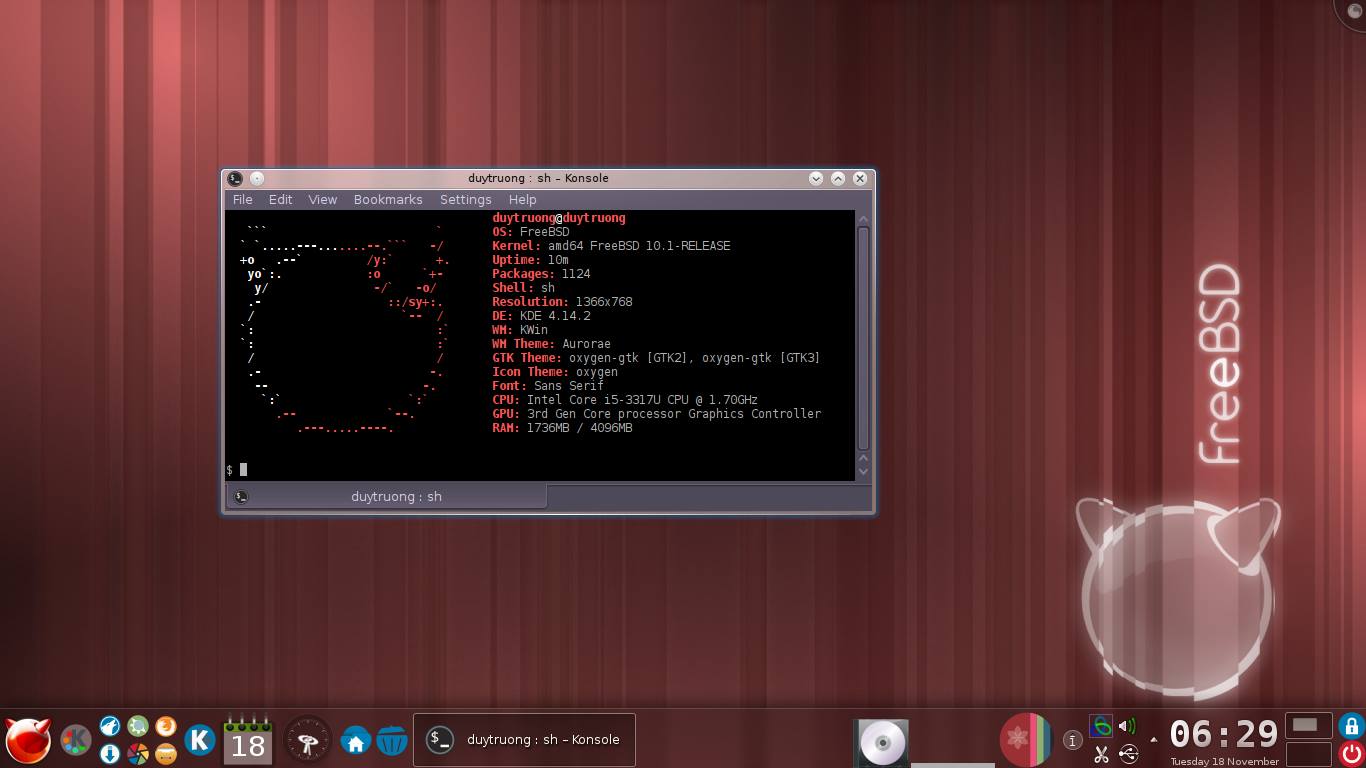Image resolution: width=1366 pixels, height=768 pixels.
Task: Click the striped flower activity circle
Action: click(x=1025, y=740)
